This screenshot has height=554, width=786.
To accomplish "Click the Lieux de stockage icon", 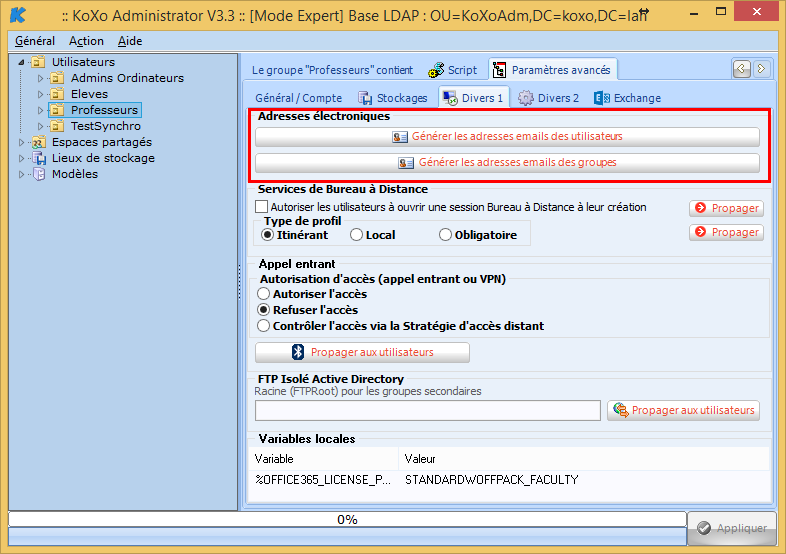I will 39,158.
